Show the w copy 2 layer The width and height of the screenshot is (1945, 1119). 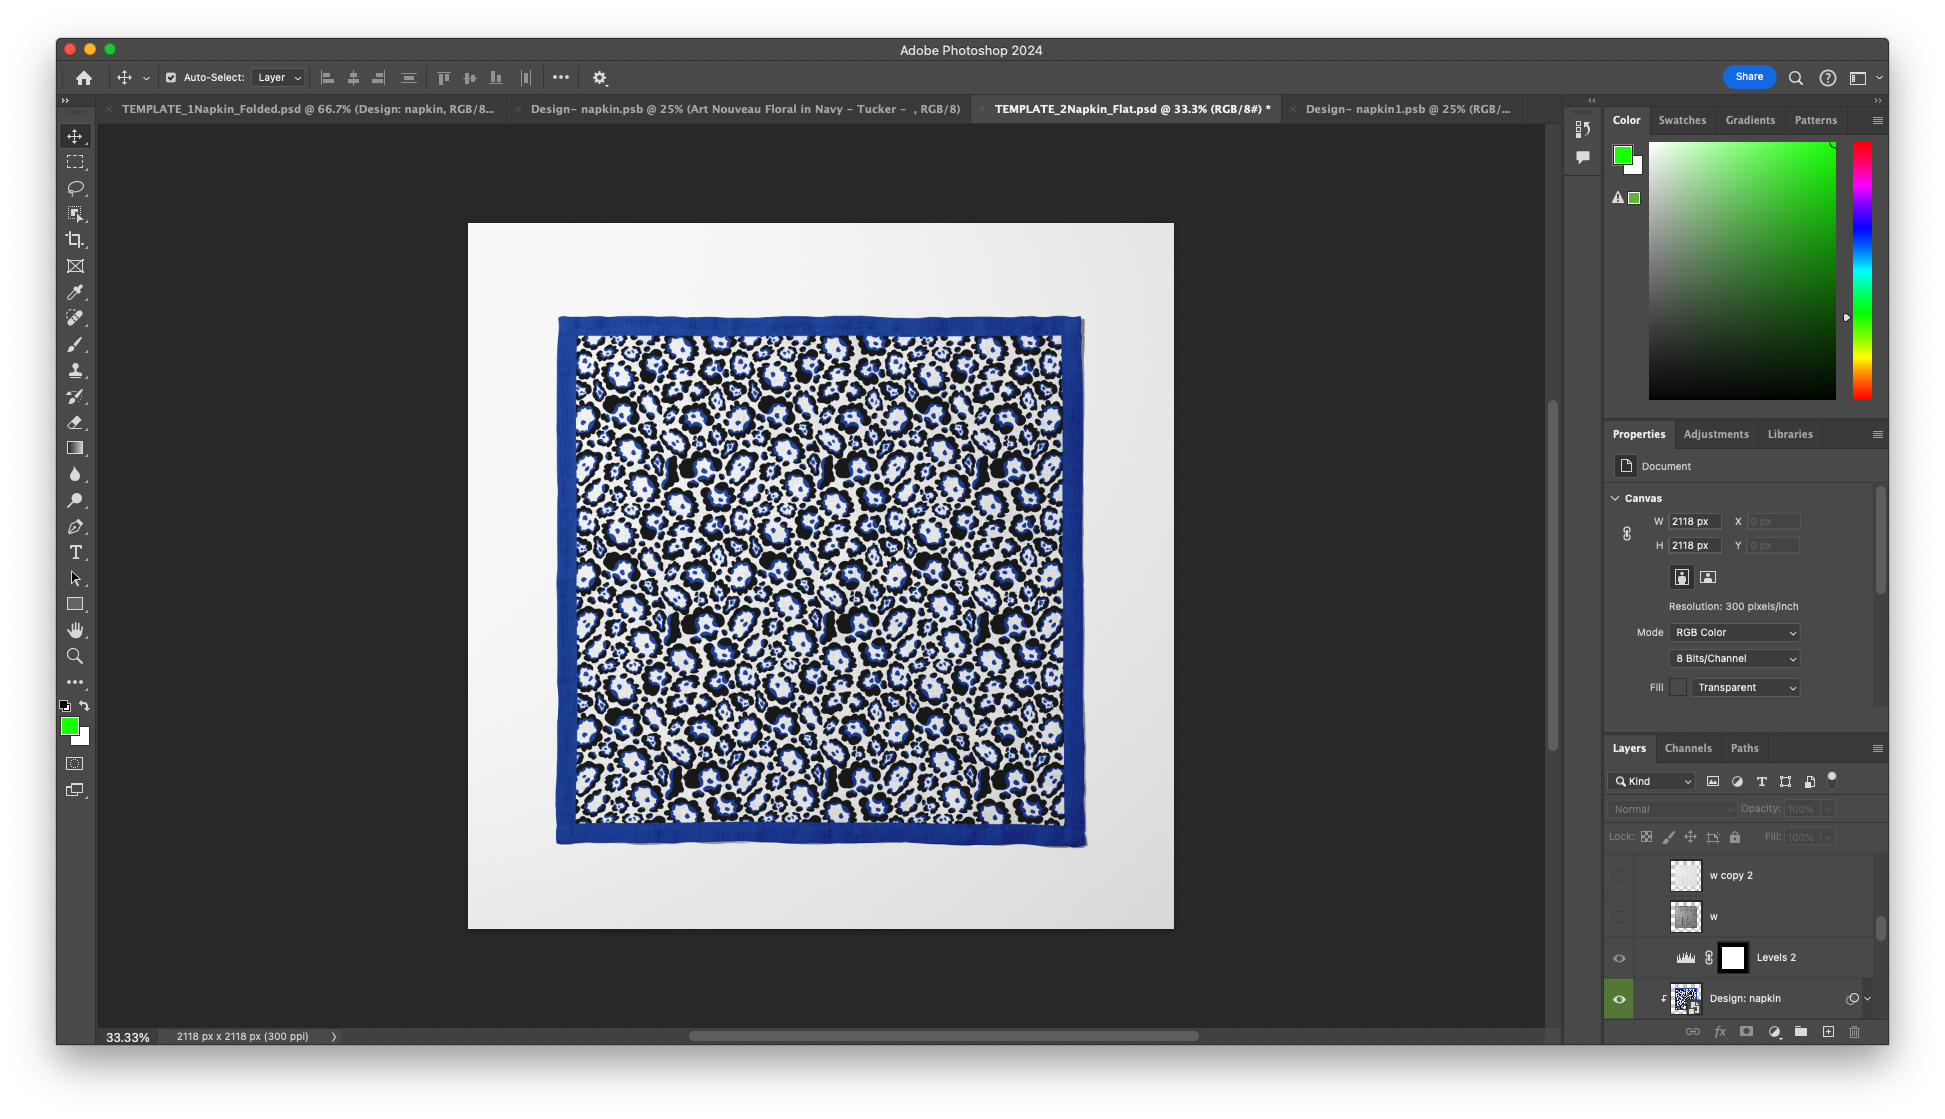pos(1619,876)
